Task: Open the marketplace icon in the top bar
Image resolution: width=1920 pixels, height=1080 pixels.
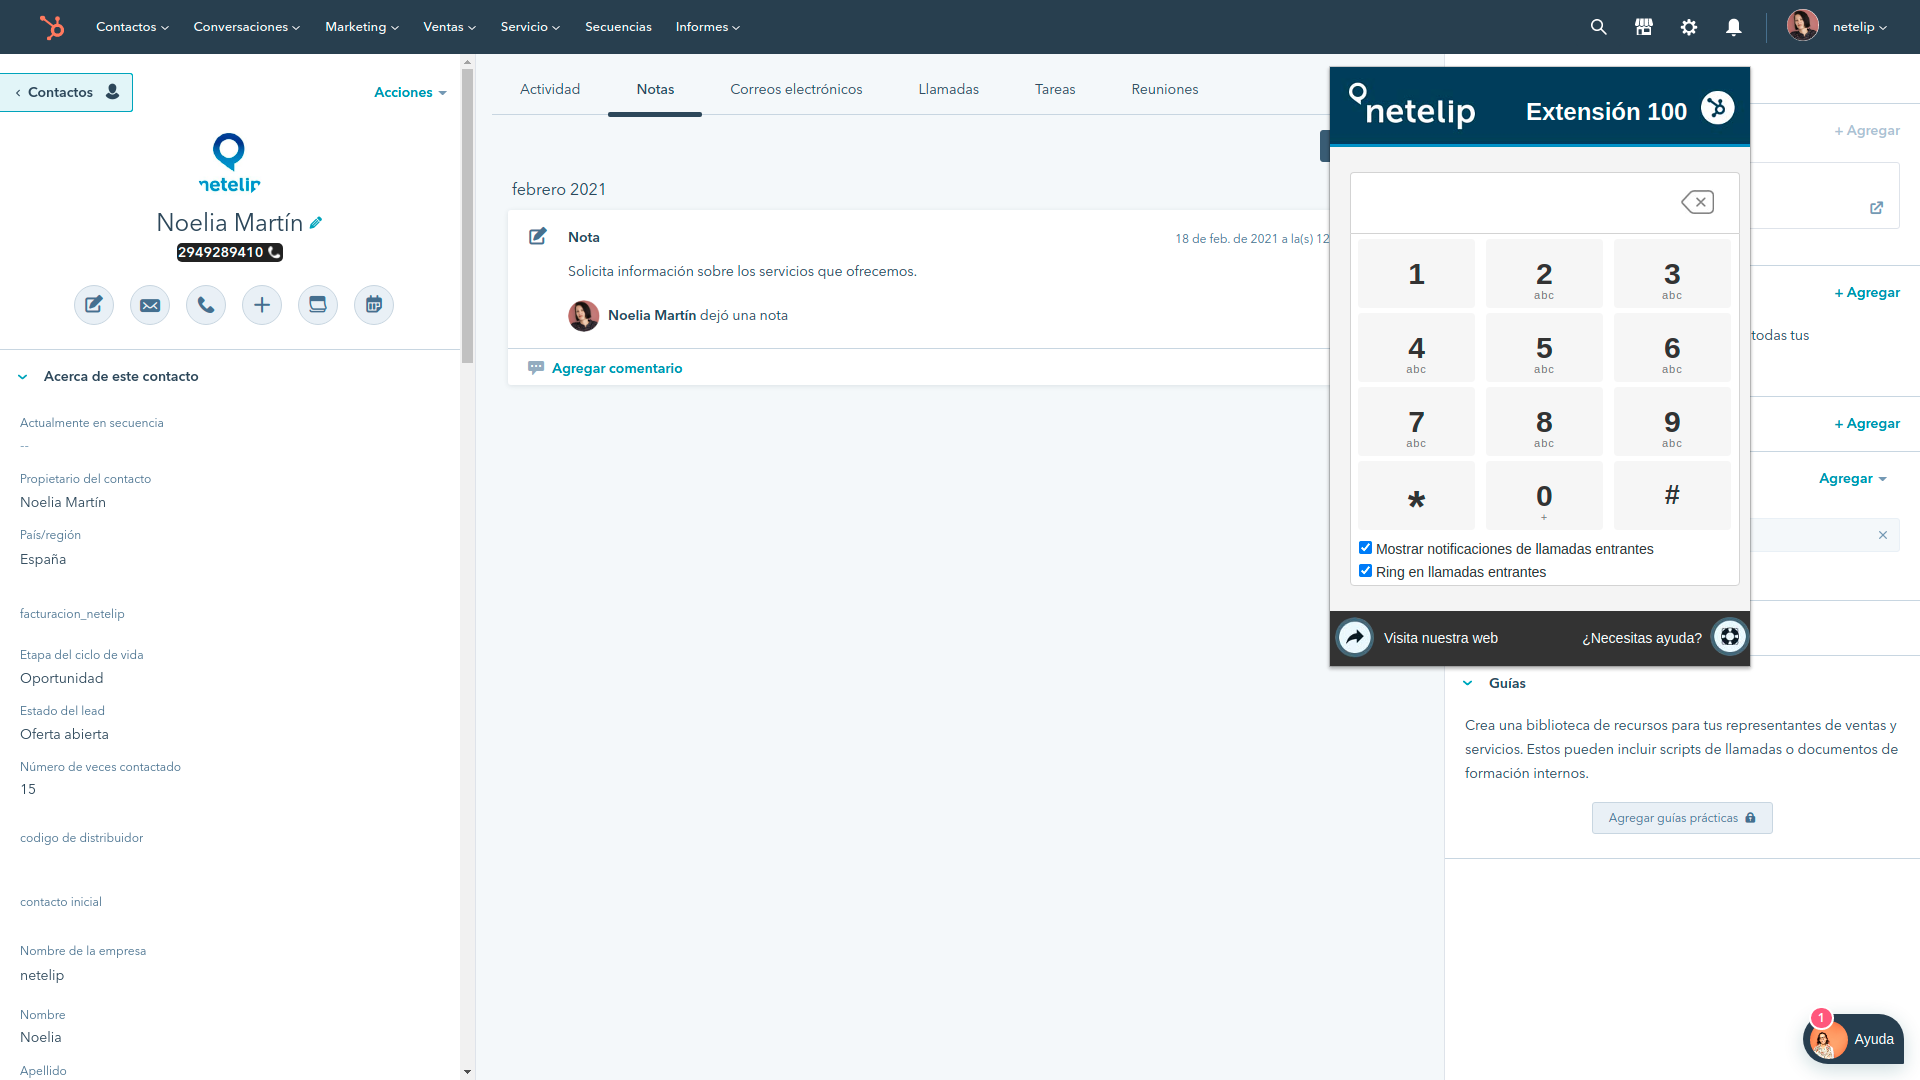Action: click(1643, 27)
